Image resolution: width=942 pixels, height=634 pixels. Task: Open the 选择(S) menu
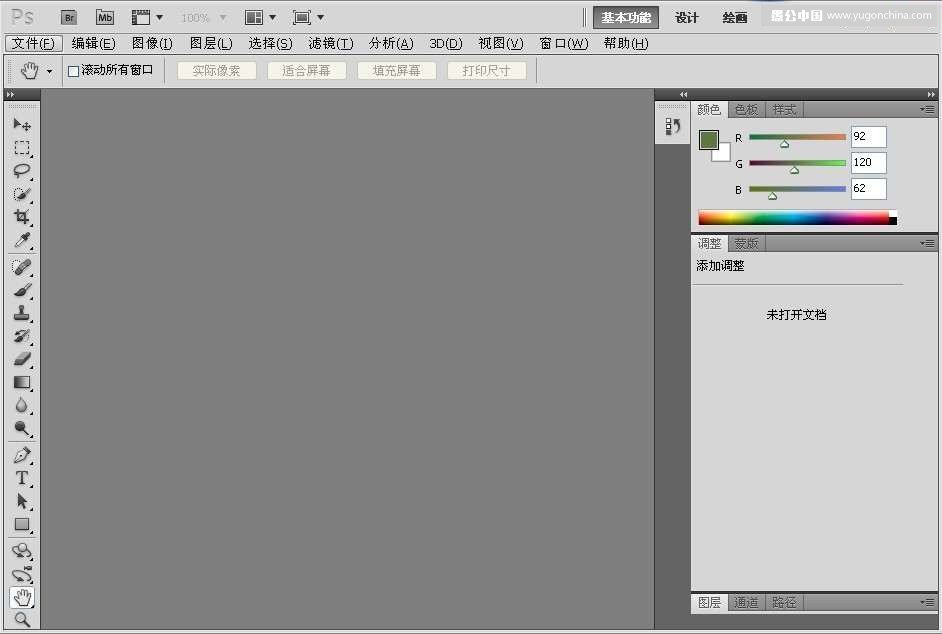click(270, 43)
